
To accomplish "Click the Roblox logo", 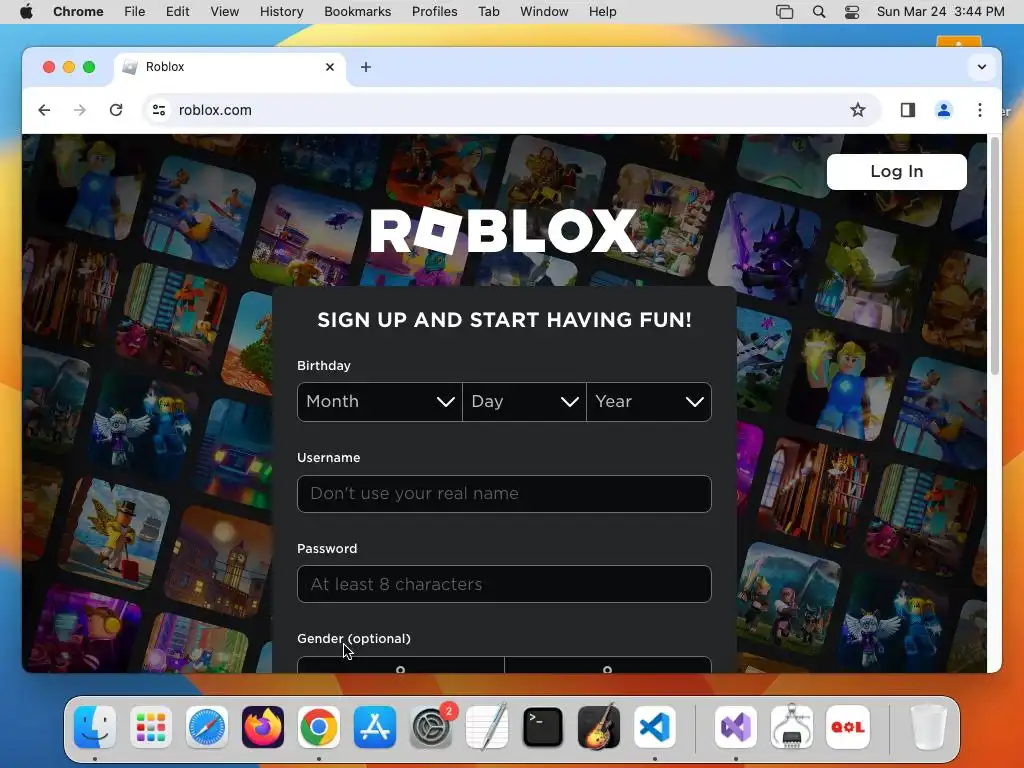I will tap(504, 230).
